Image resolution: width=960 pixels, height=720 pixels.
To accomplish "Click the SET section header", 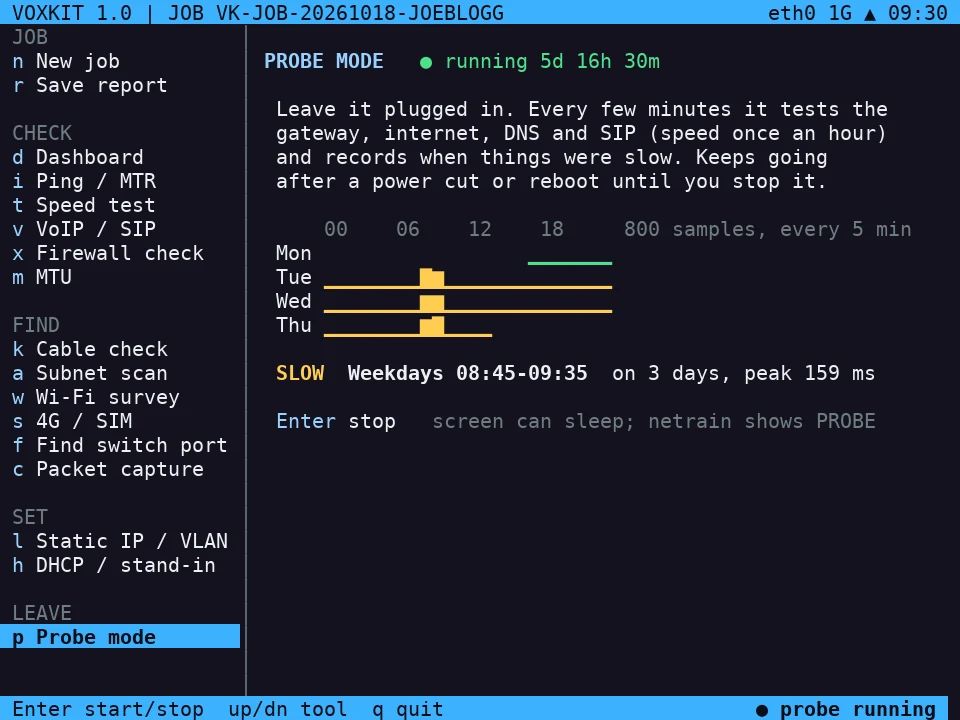I will 30,517.
